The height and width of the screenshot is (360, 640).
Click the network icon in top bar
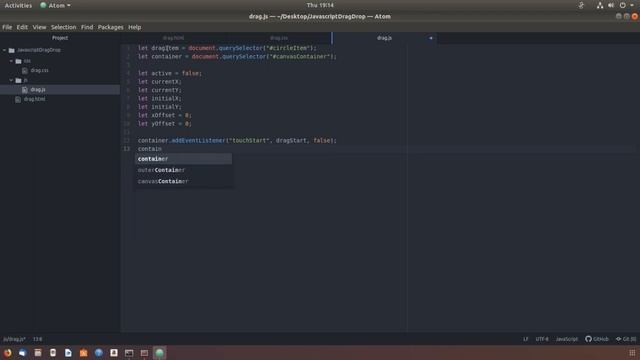coord(600,5)
